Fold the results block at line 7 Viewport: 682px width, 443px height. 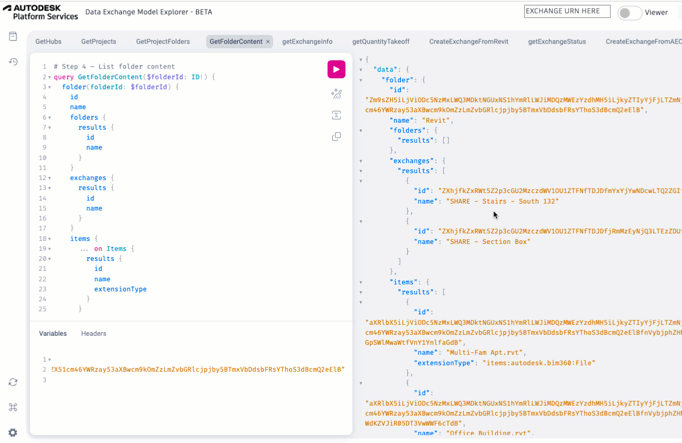point(50,128)
